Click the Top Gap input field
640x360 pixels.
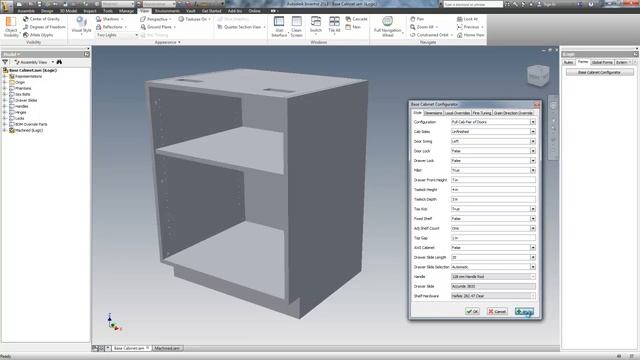493,238
